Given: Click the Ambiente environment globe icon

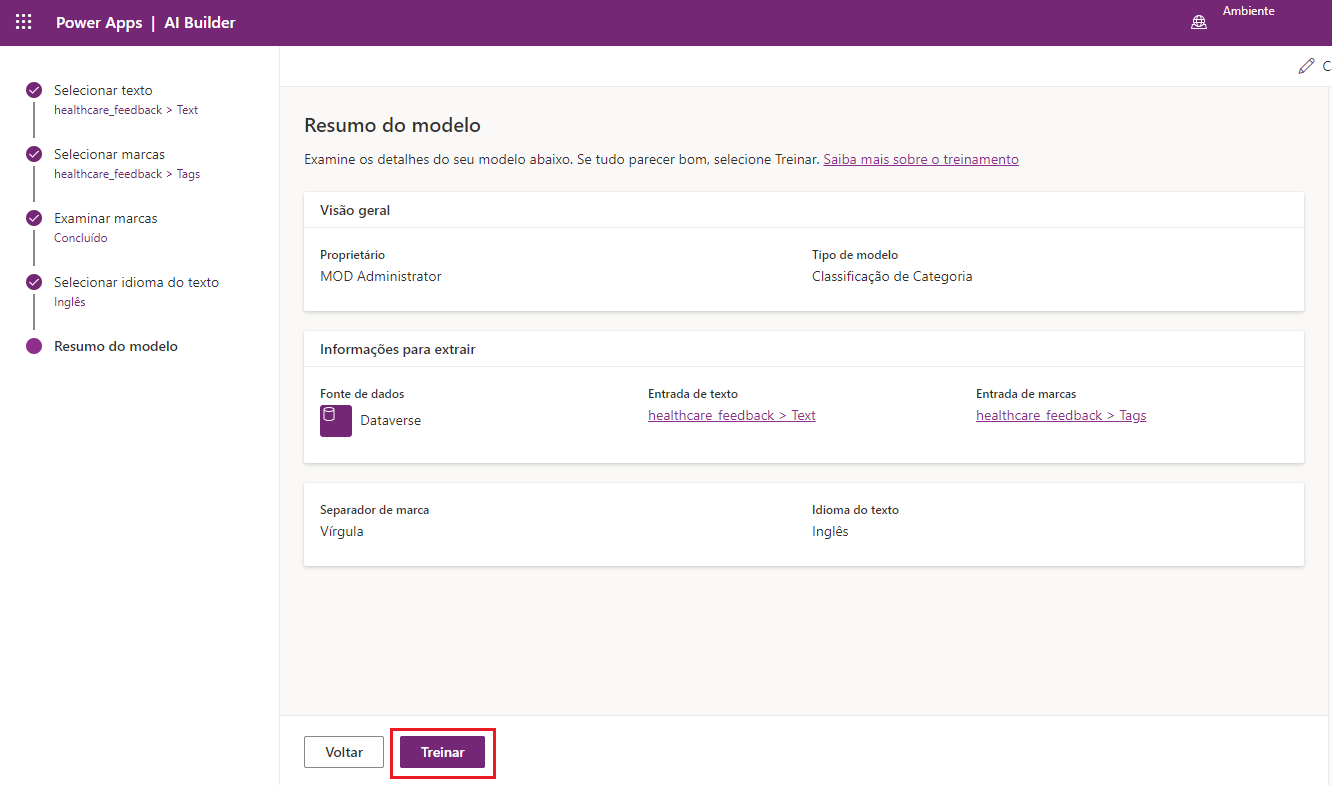Looking at the screenshot, I should 1199,23.
